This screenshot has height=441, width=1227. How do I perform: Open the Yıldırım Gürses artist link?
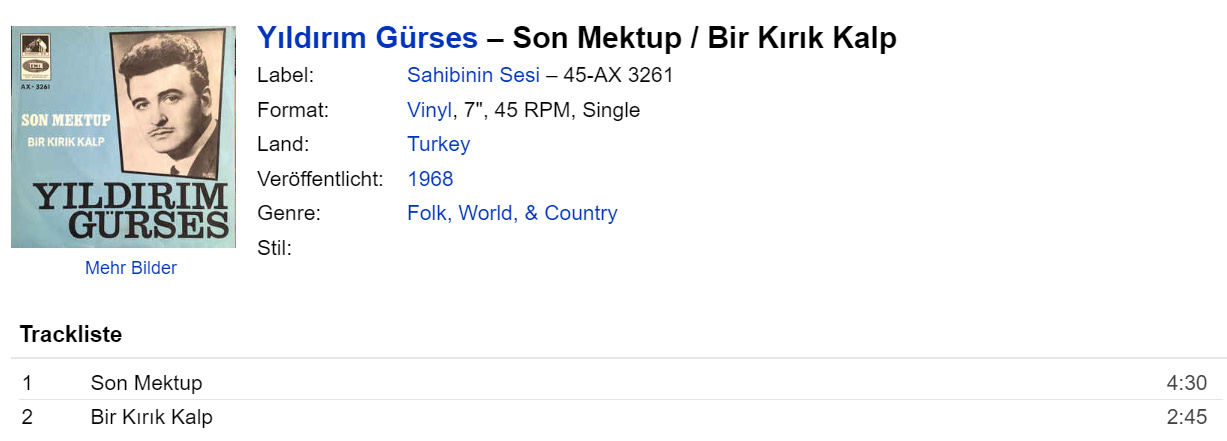click(367, 38)
